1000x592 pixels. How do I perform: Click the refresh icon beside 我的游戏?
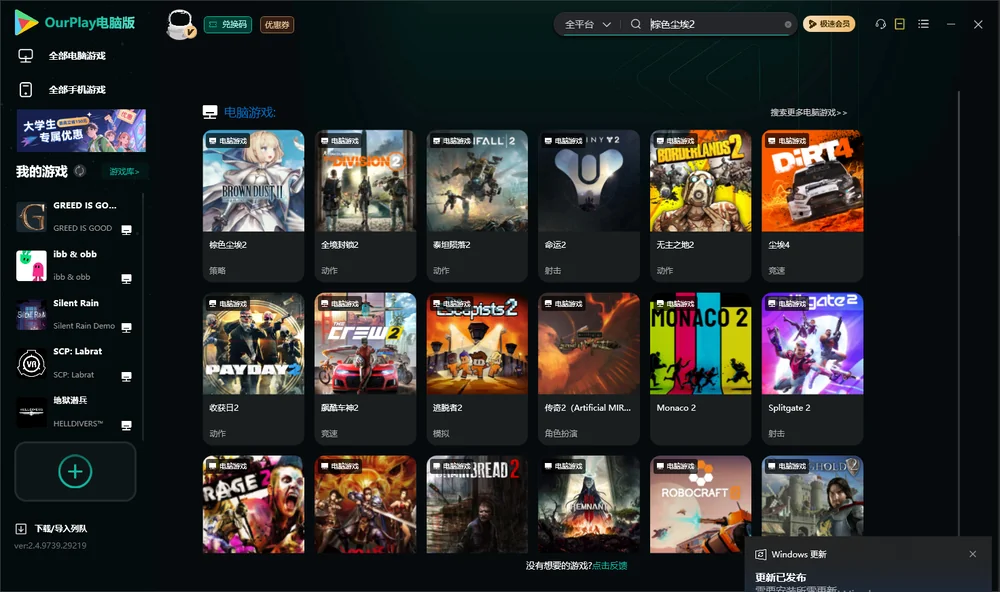point(80,171)
